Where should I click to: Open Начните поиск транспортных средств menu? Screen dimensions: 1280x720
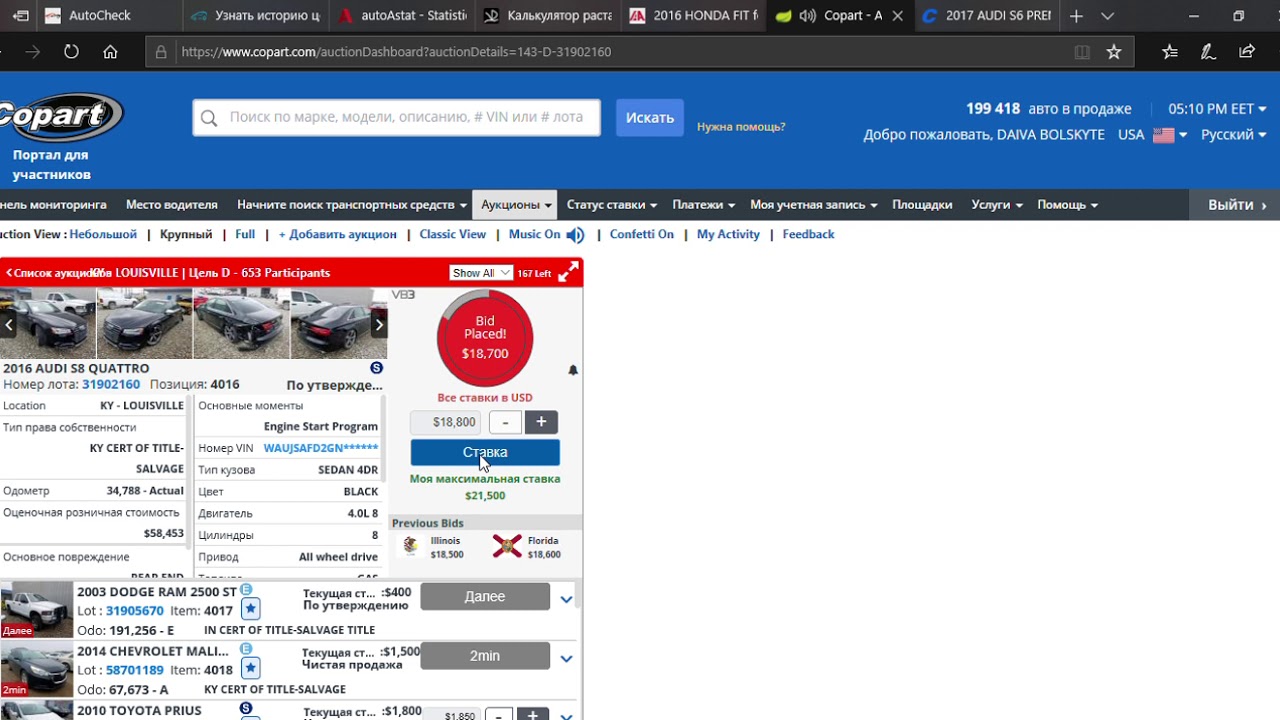pos(352,205)
